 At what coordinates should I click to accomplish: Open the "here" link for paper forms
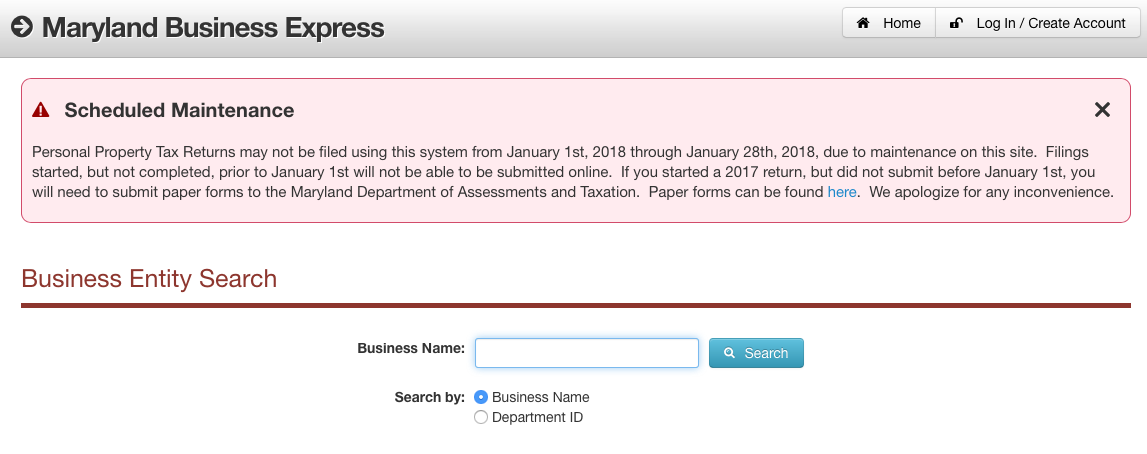pyautogui.click(x=841, y=192)
